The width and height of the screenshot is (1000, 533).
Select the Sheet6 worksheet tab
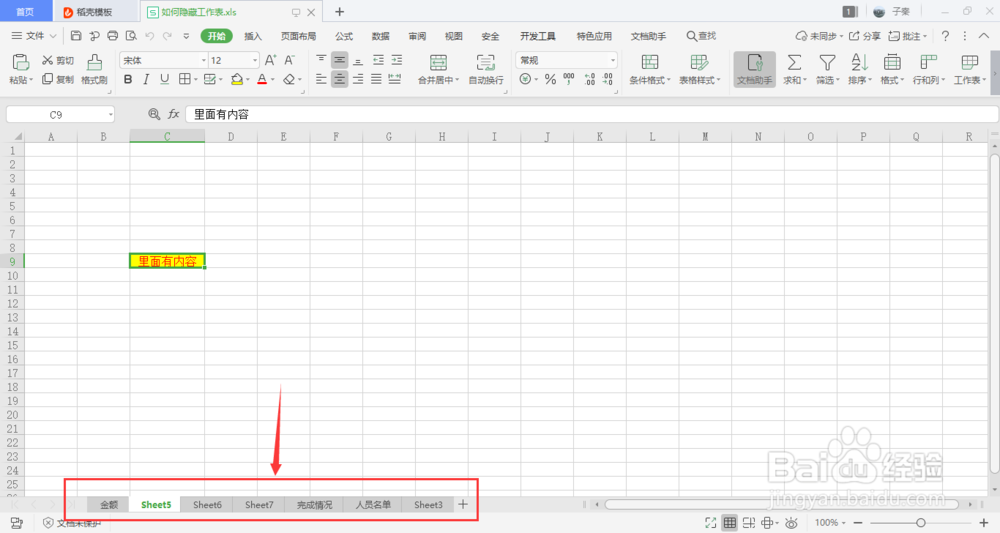click(x=207, y=504)
